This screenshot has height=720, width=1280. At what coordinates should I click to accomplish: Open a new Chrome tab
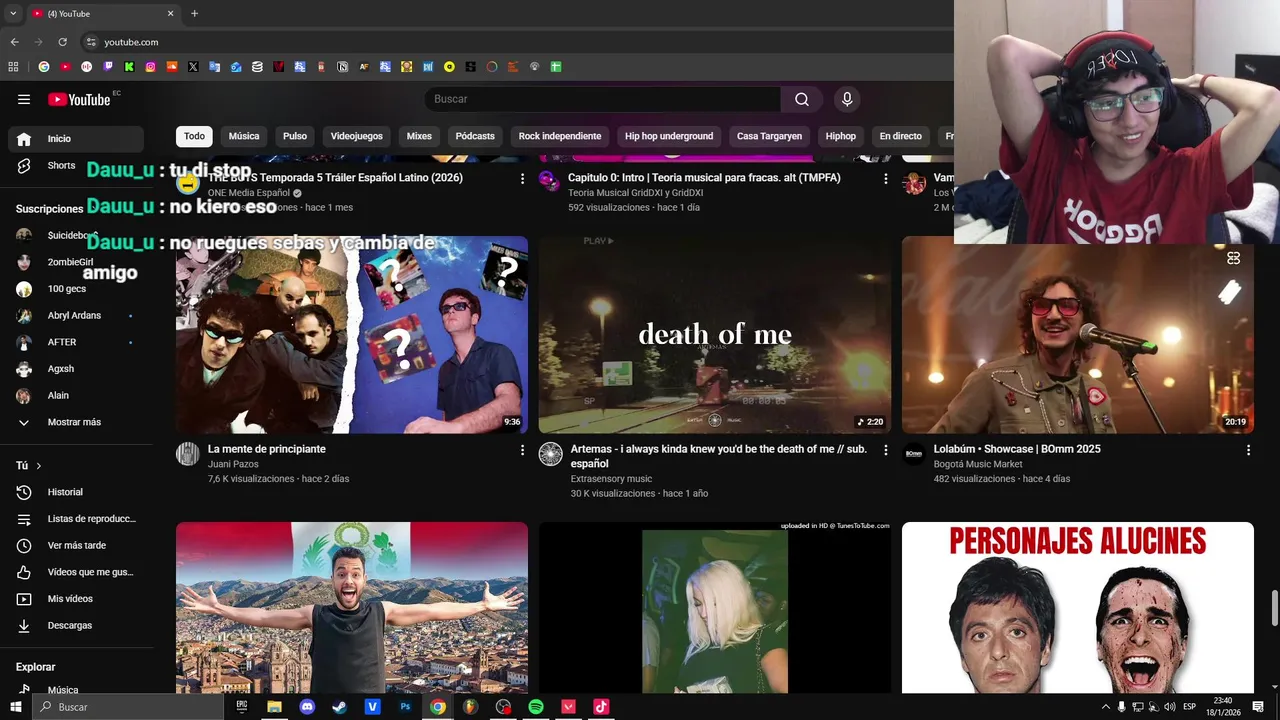pyautogui.click(x=194, y=13)
